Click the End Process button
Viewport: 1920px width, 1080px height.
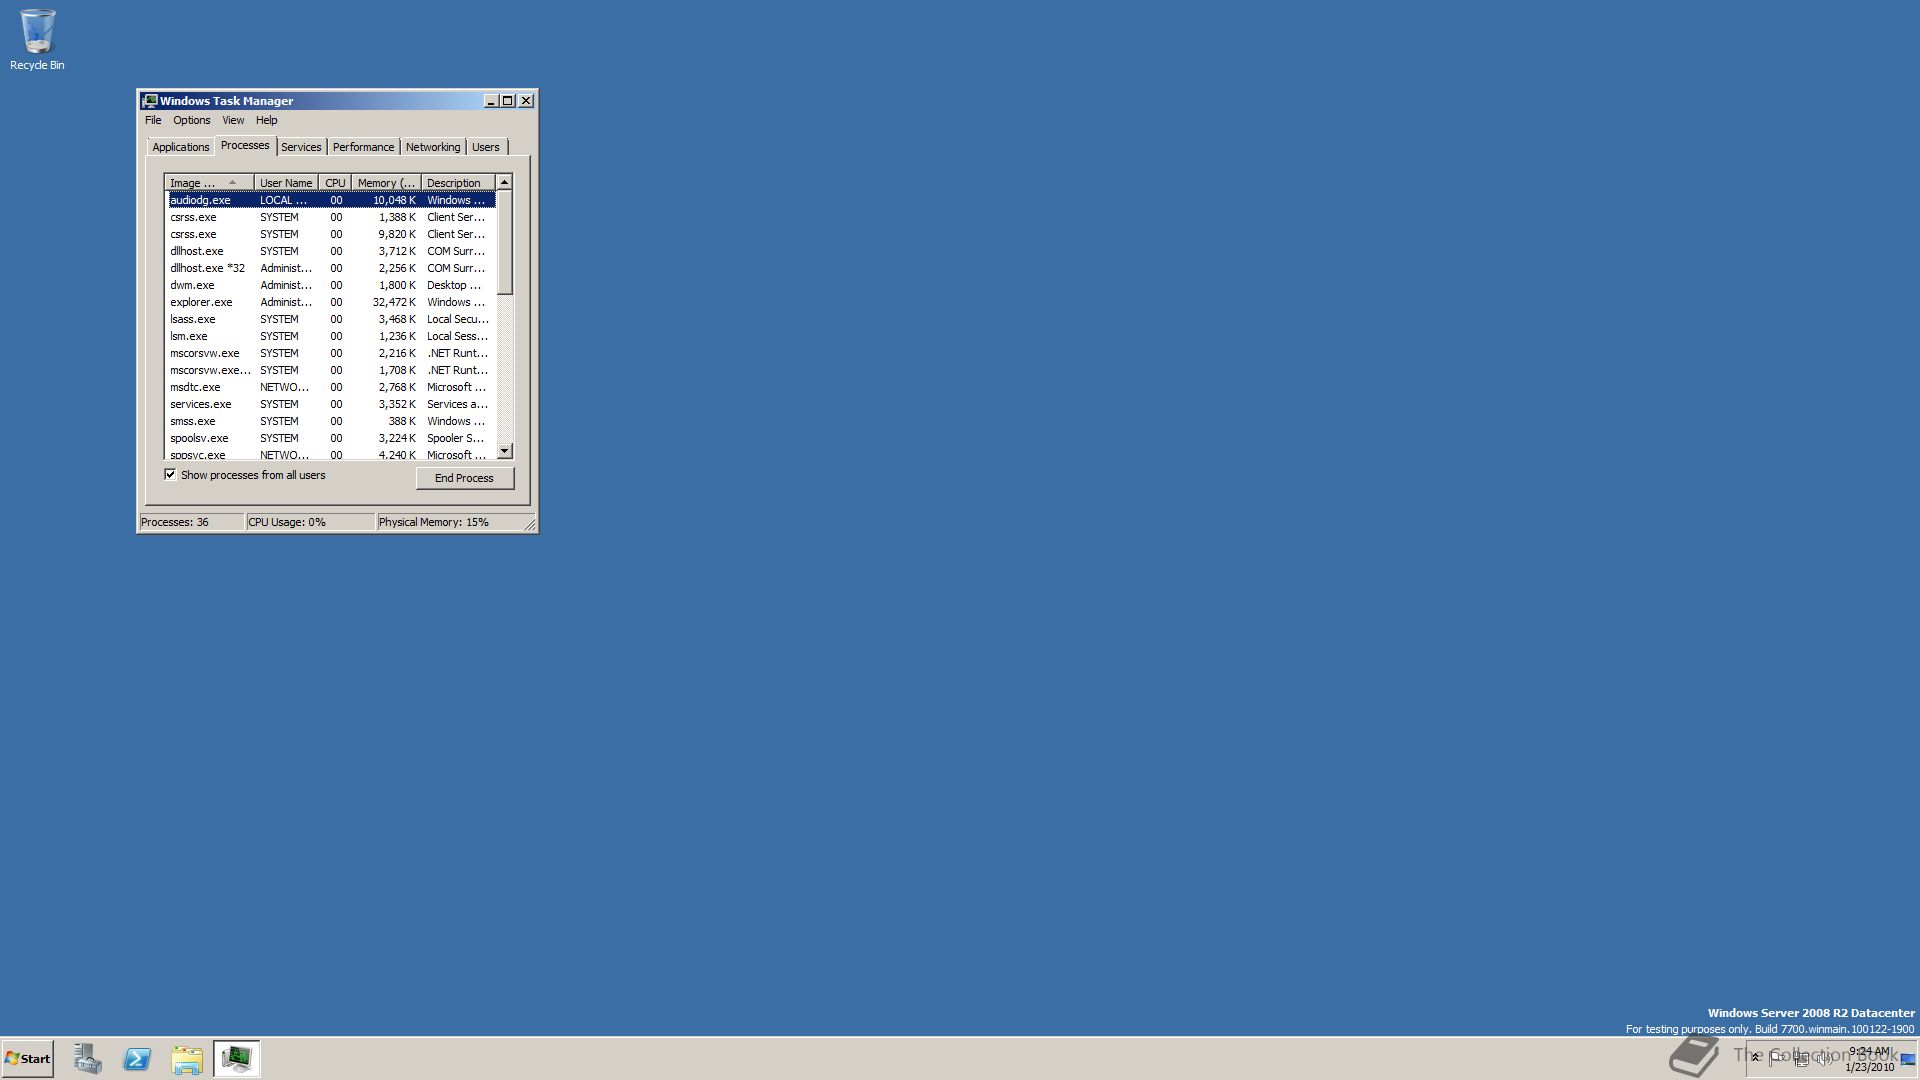pos(464,478)
